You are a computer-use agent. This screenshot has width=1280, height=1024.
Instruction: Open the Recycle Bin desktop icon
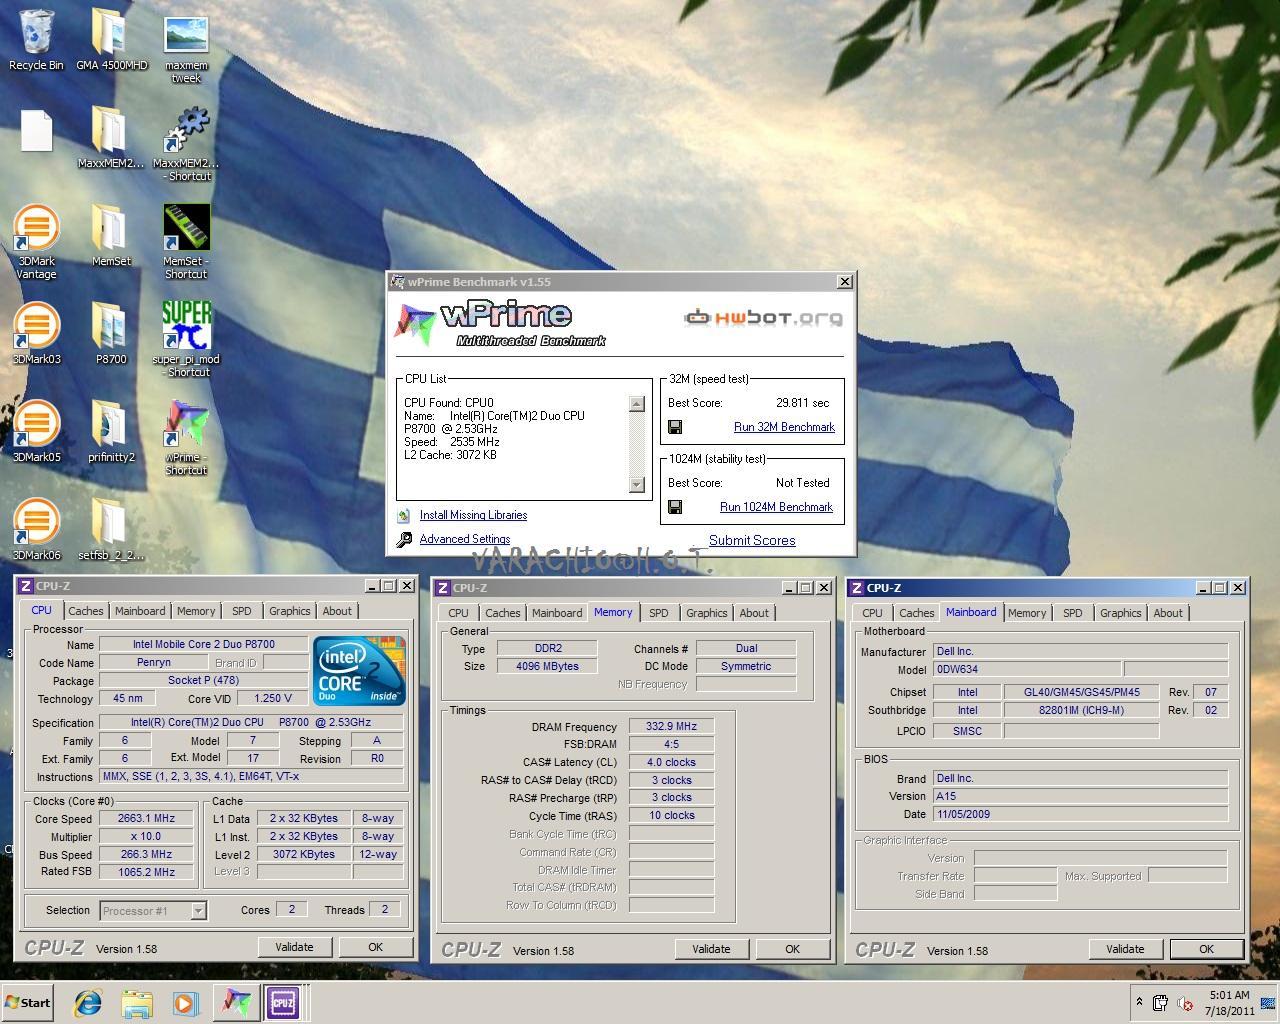coord(36,40)
